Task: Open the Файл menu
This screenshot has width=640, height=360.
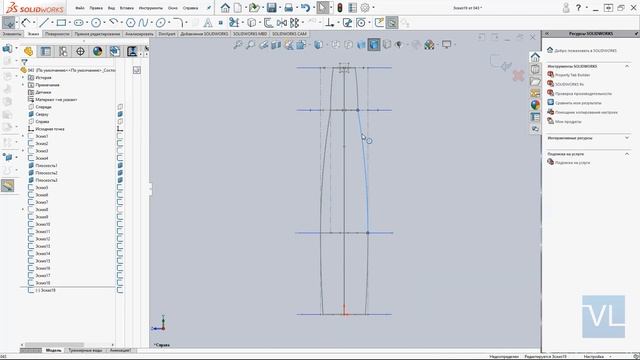Action: point(80,8)
